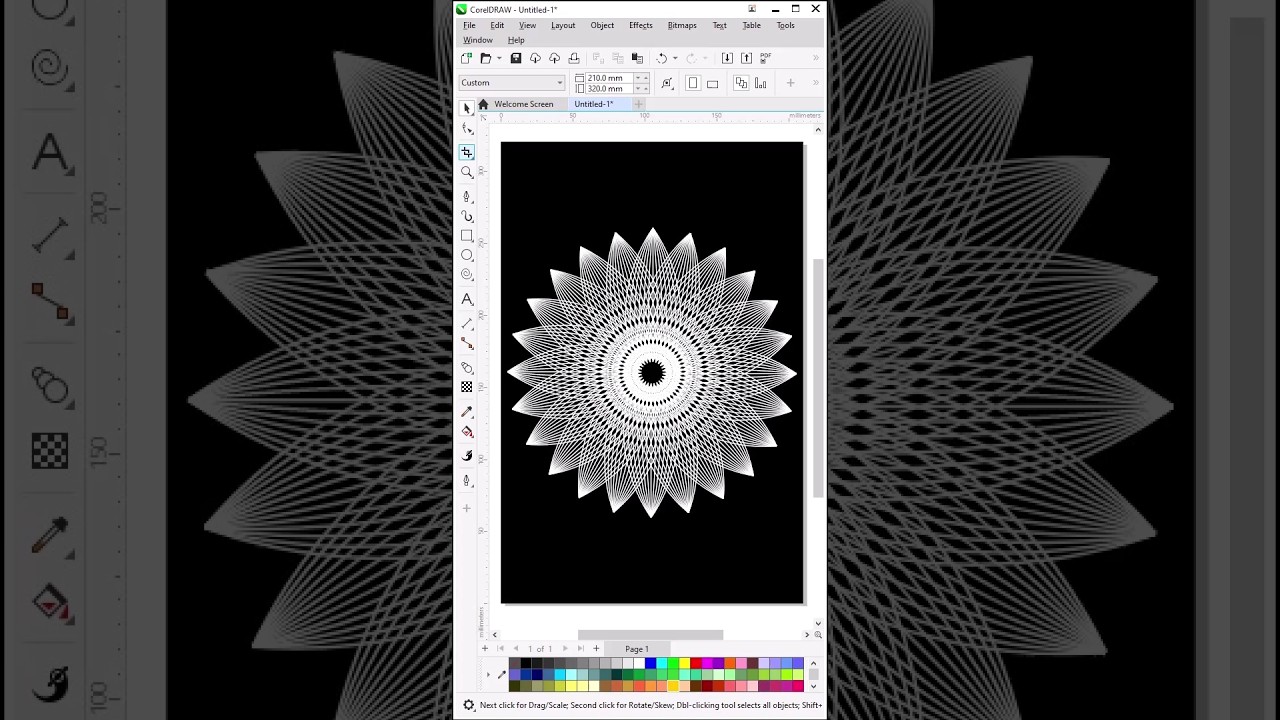Select the Artistic Media tool
This screenshot has width=1280, height=720.
(x=466, y=216)
